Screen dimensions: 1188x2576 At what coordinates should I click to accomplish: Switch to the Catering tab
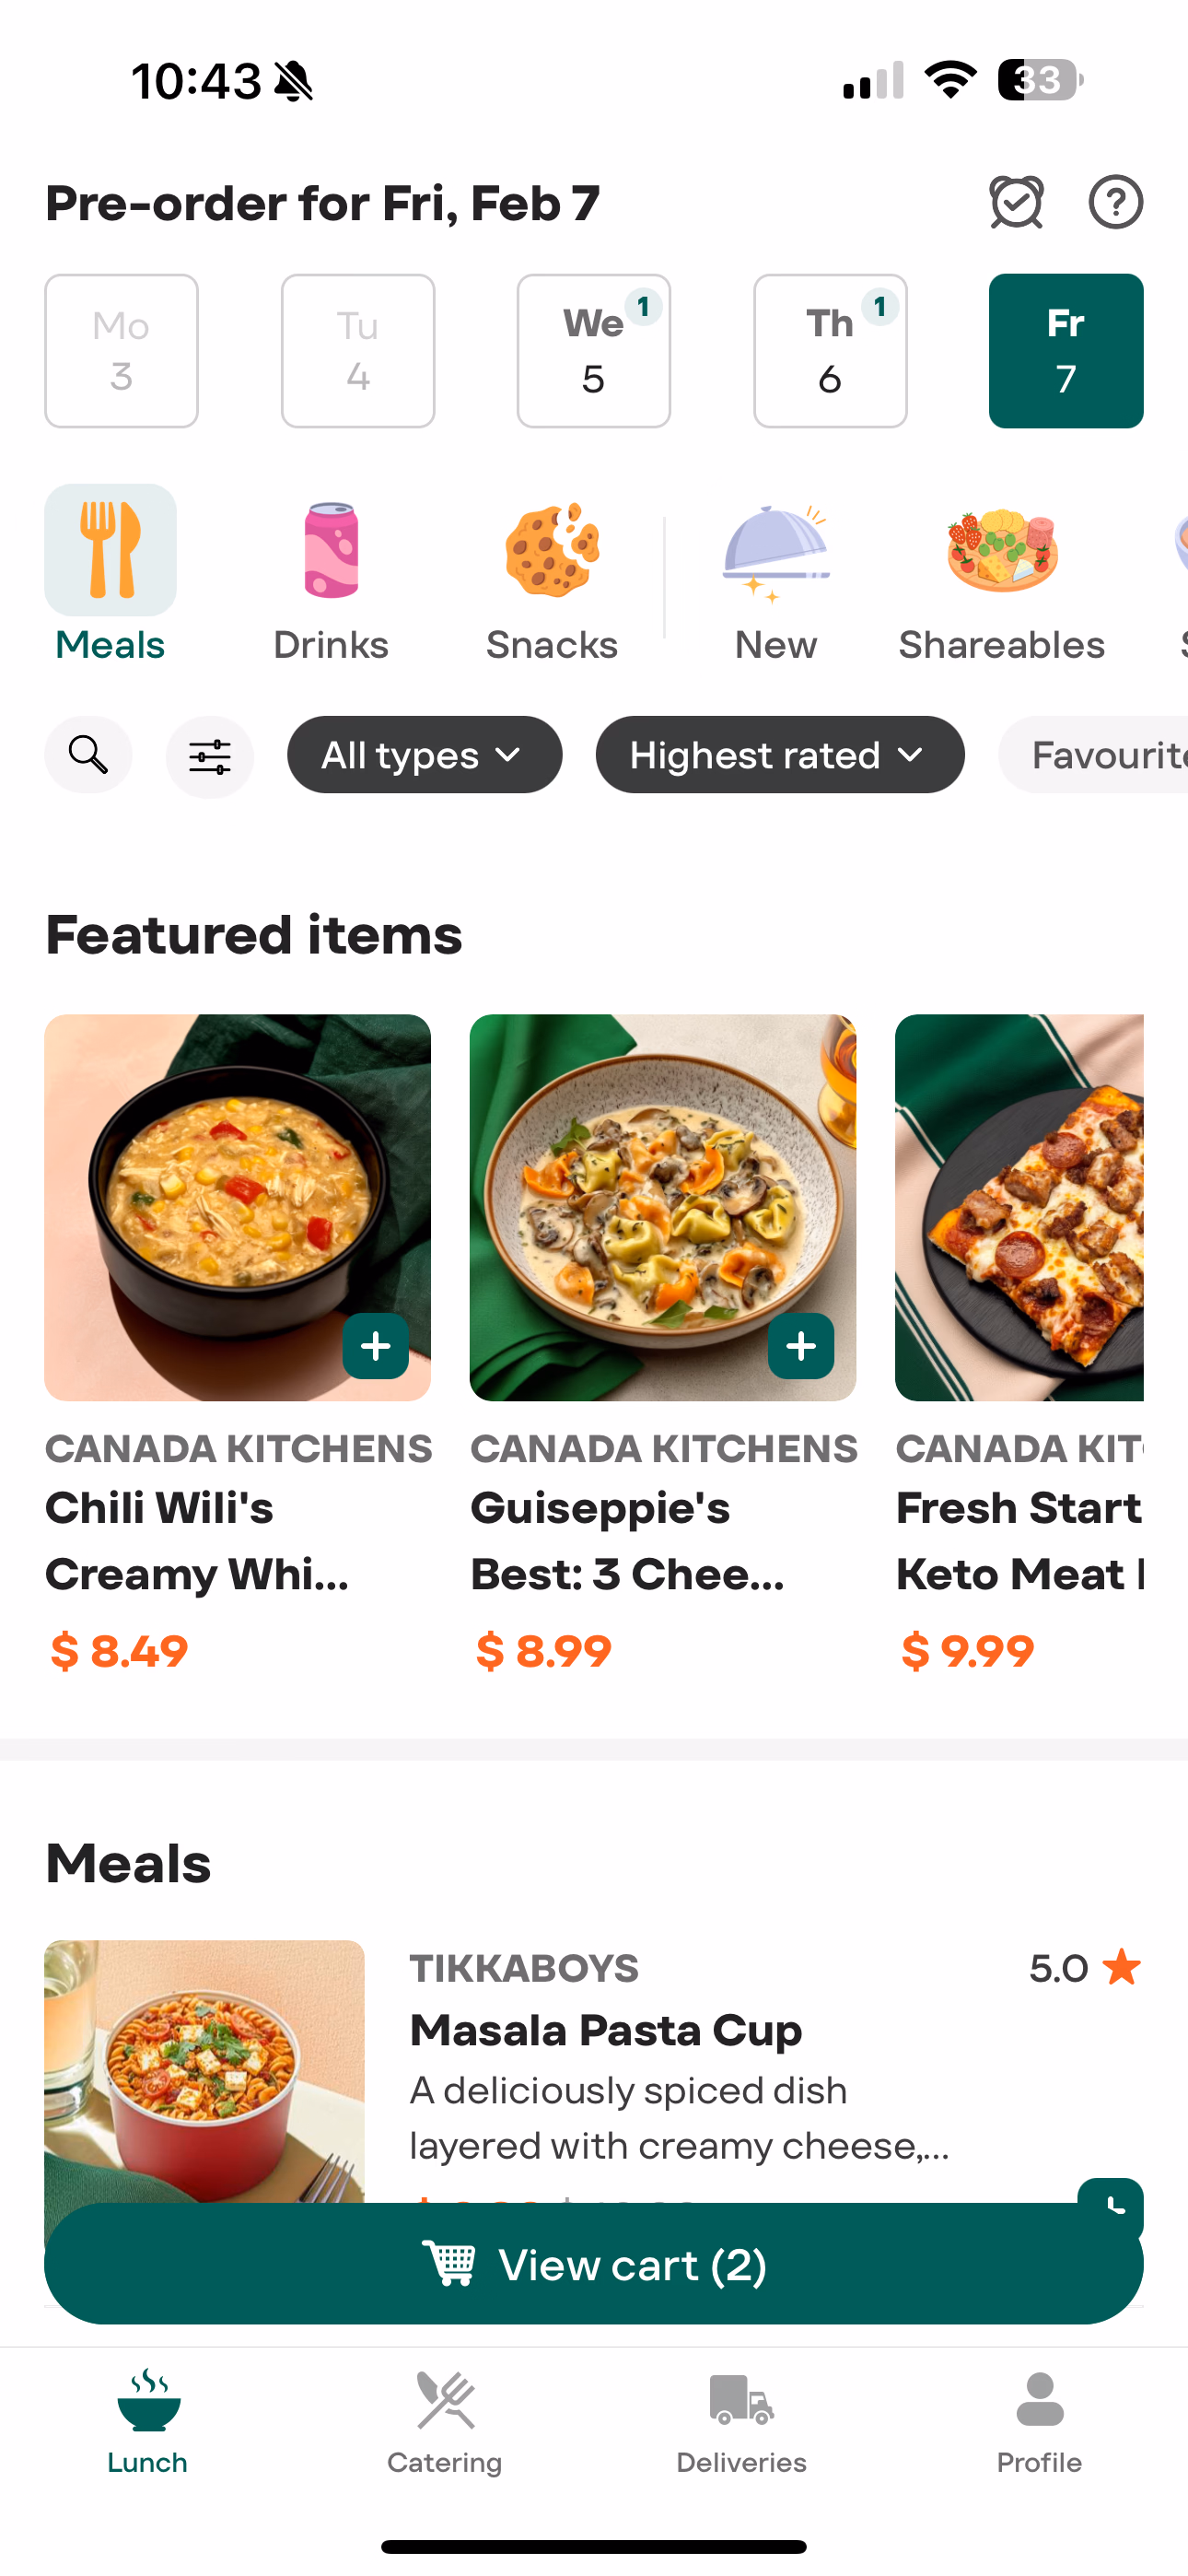445,2420
